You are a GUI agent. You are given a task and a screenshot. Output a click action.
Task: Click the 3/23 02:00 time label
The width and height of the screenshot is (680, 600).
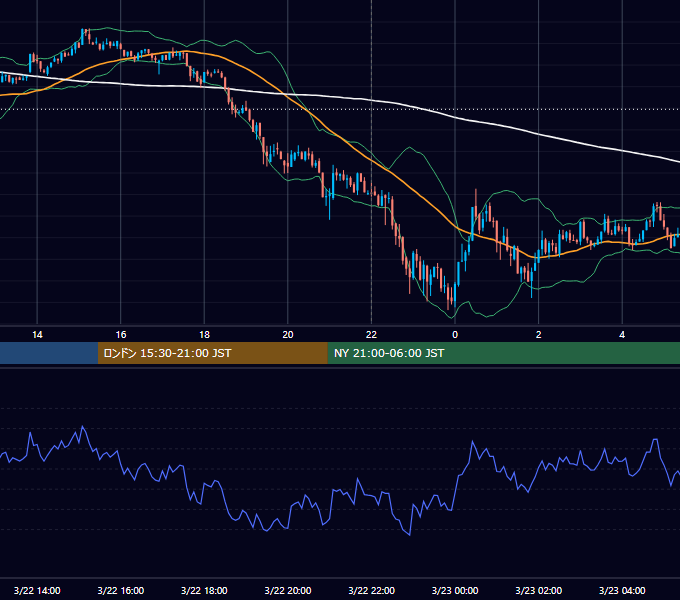(x=539, y=590)
